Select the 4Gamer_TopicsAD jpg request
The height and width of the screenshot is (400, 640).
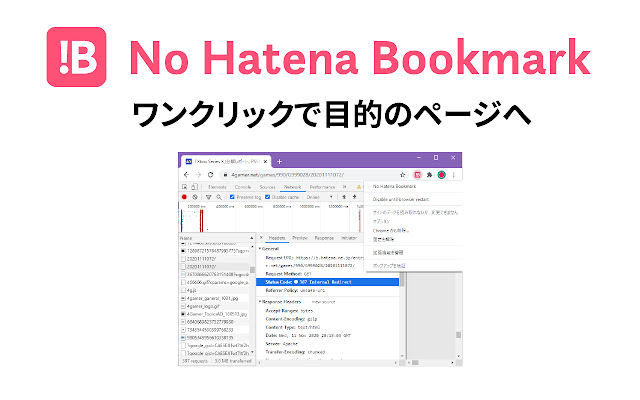[x=214, y=314]
